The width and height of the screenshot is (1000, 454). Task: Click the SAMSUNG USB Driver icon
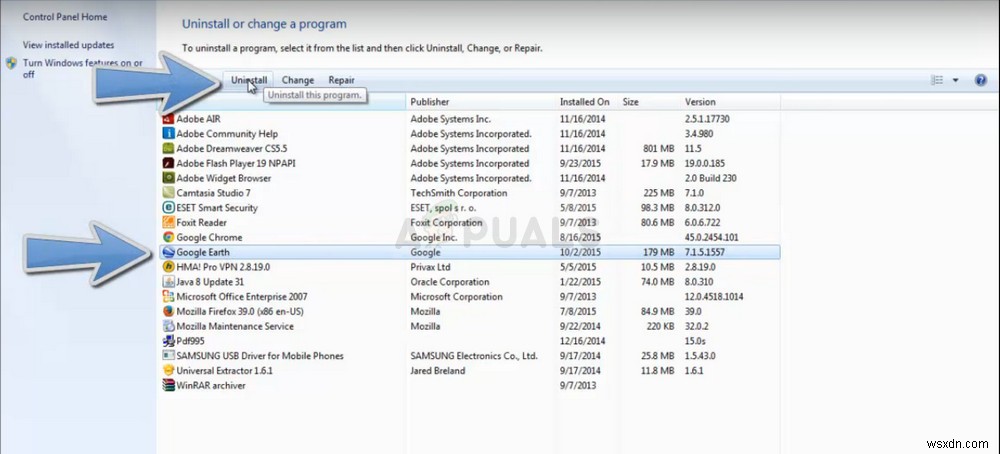click(168, 355)
